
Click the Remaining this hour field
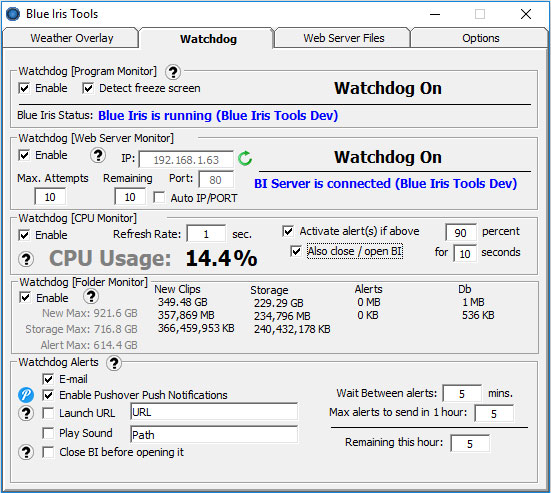coord(470,443)
